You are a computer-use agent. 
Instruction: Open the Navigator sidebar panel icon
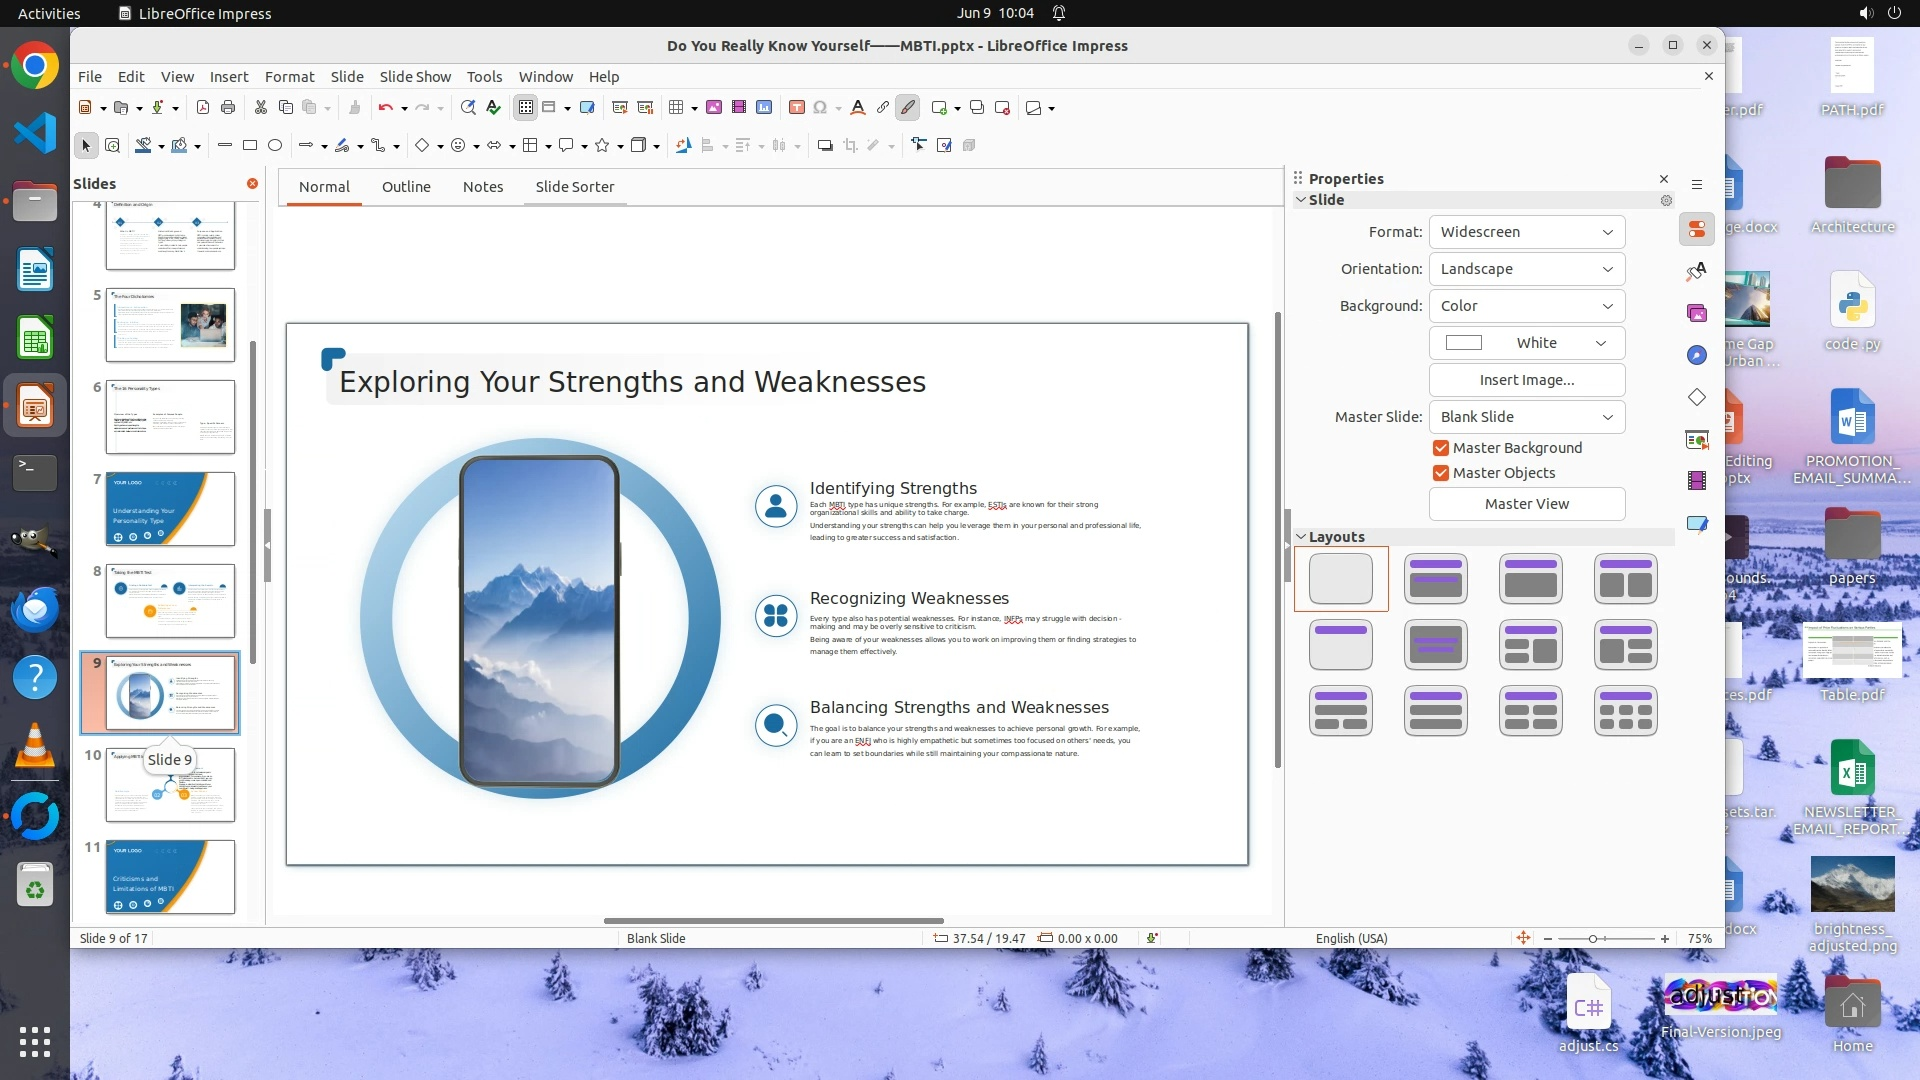1697,356
